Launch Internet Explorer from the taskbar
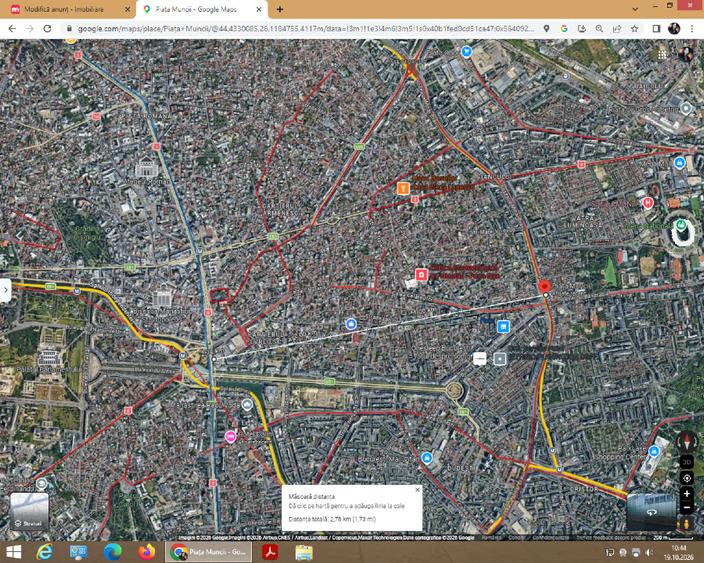The image size is (704, 563). tap(44, 552)
